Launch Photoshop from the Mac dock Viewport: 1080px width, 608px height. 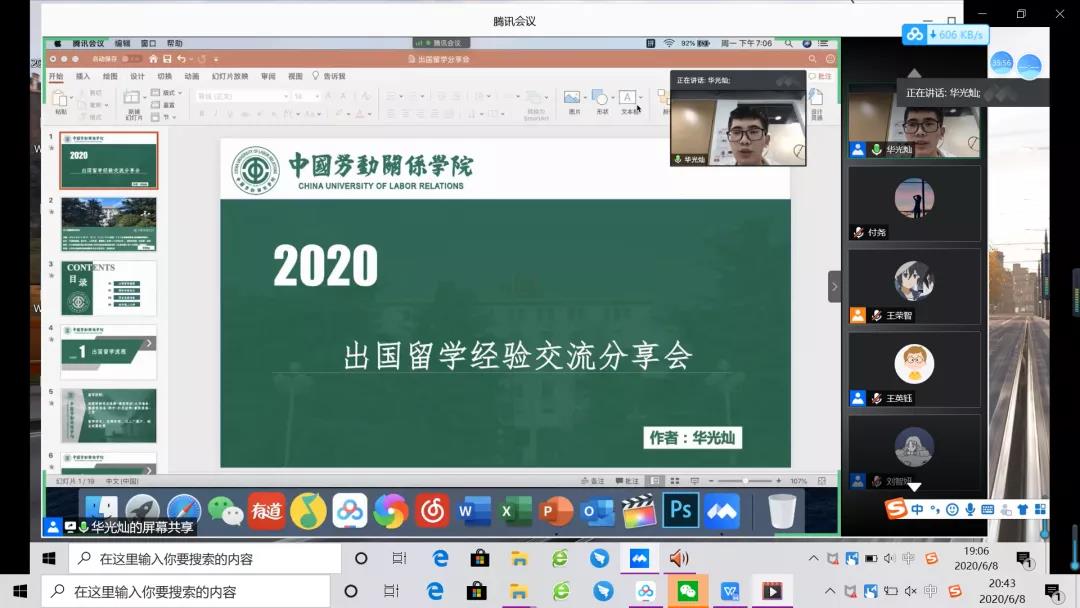pos(681,510)
